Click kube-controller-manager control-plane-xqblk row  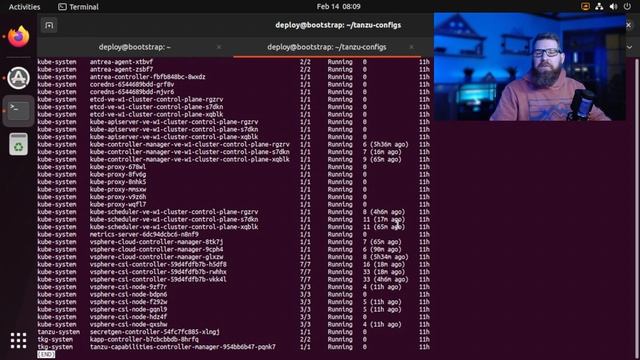coord(233,160)
